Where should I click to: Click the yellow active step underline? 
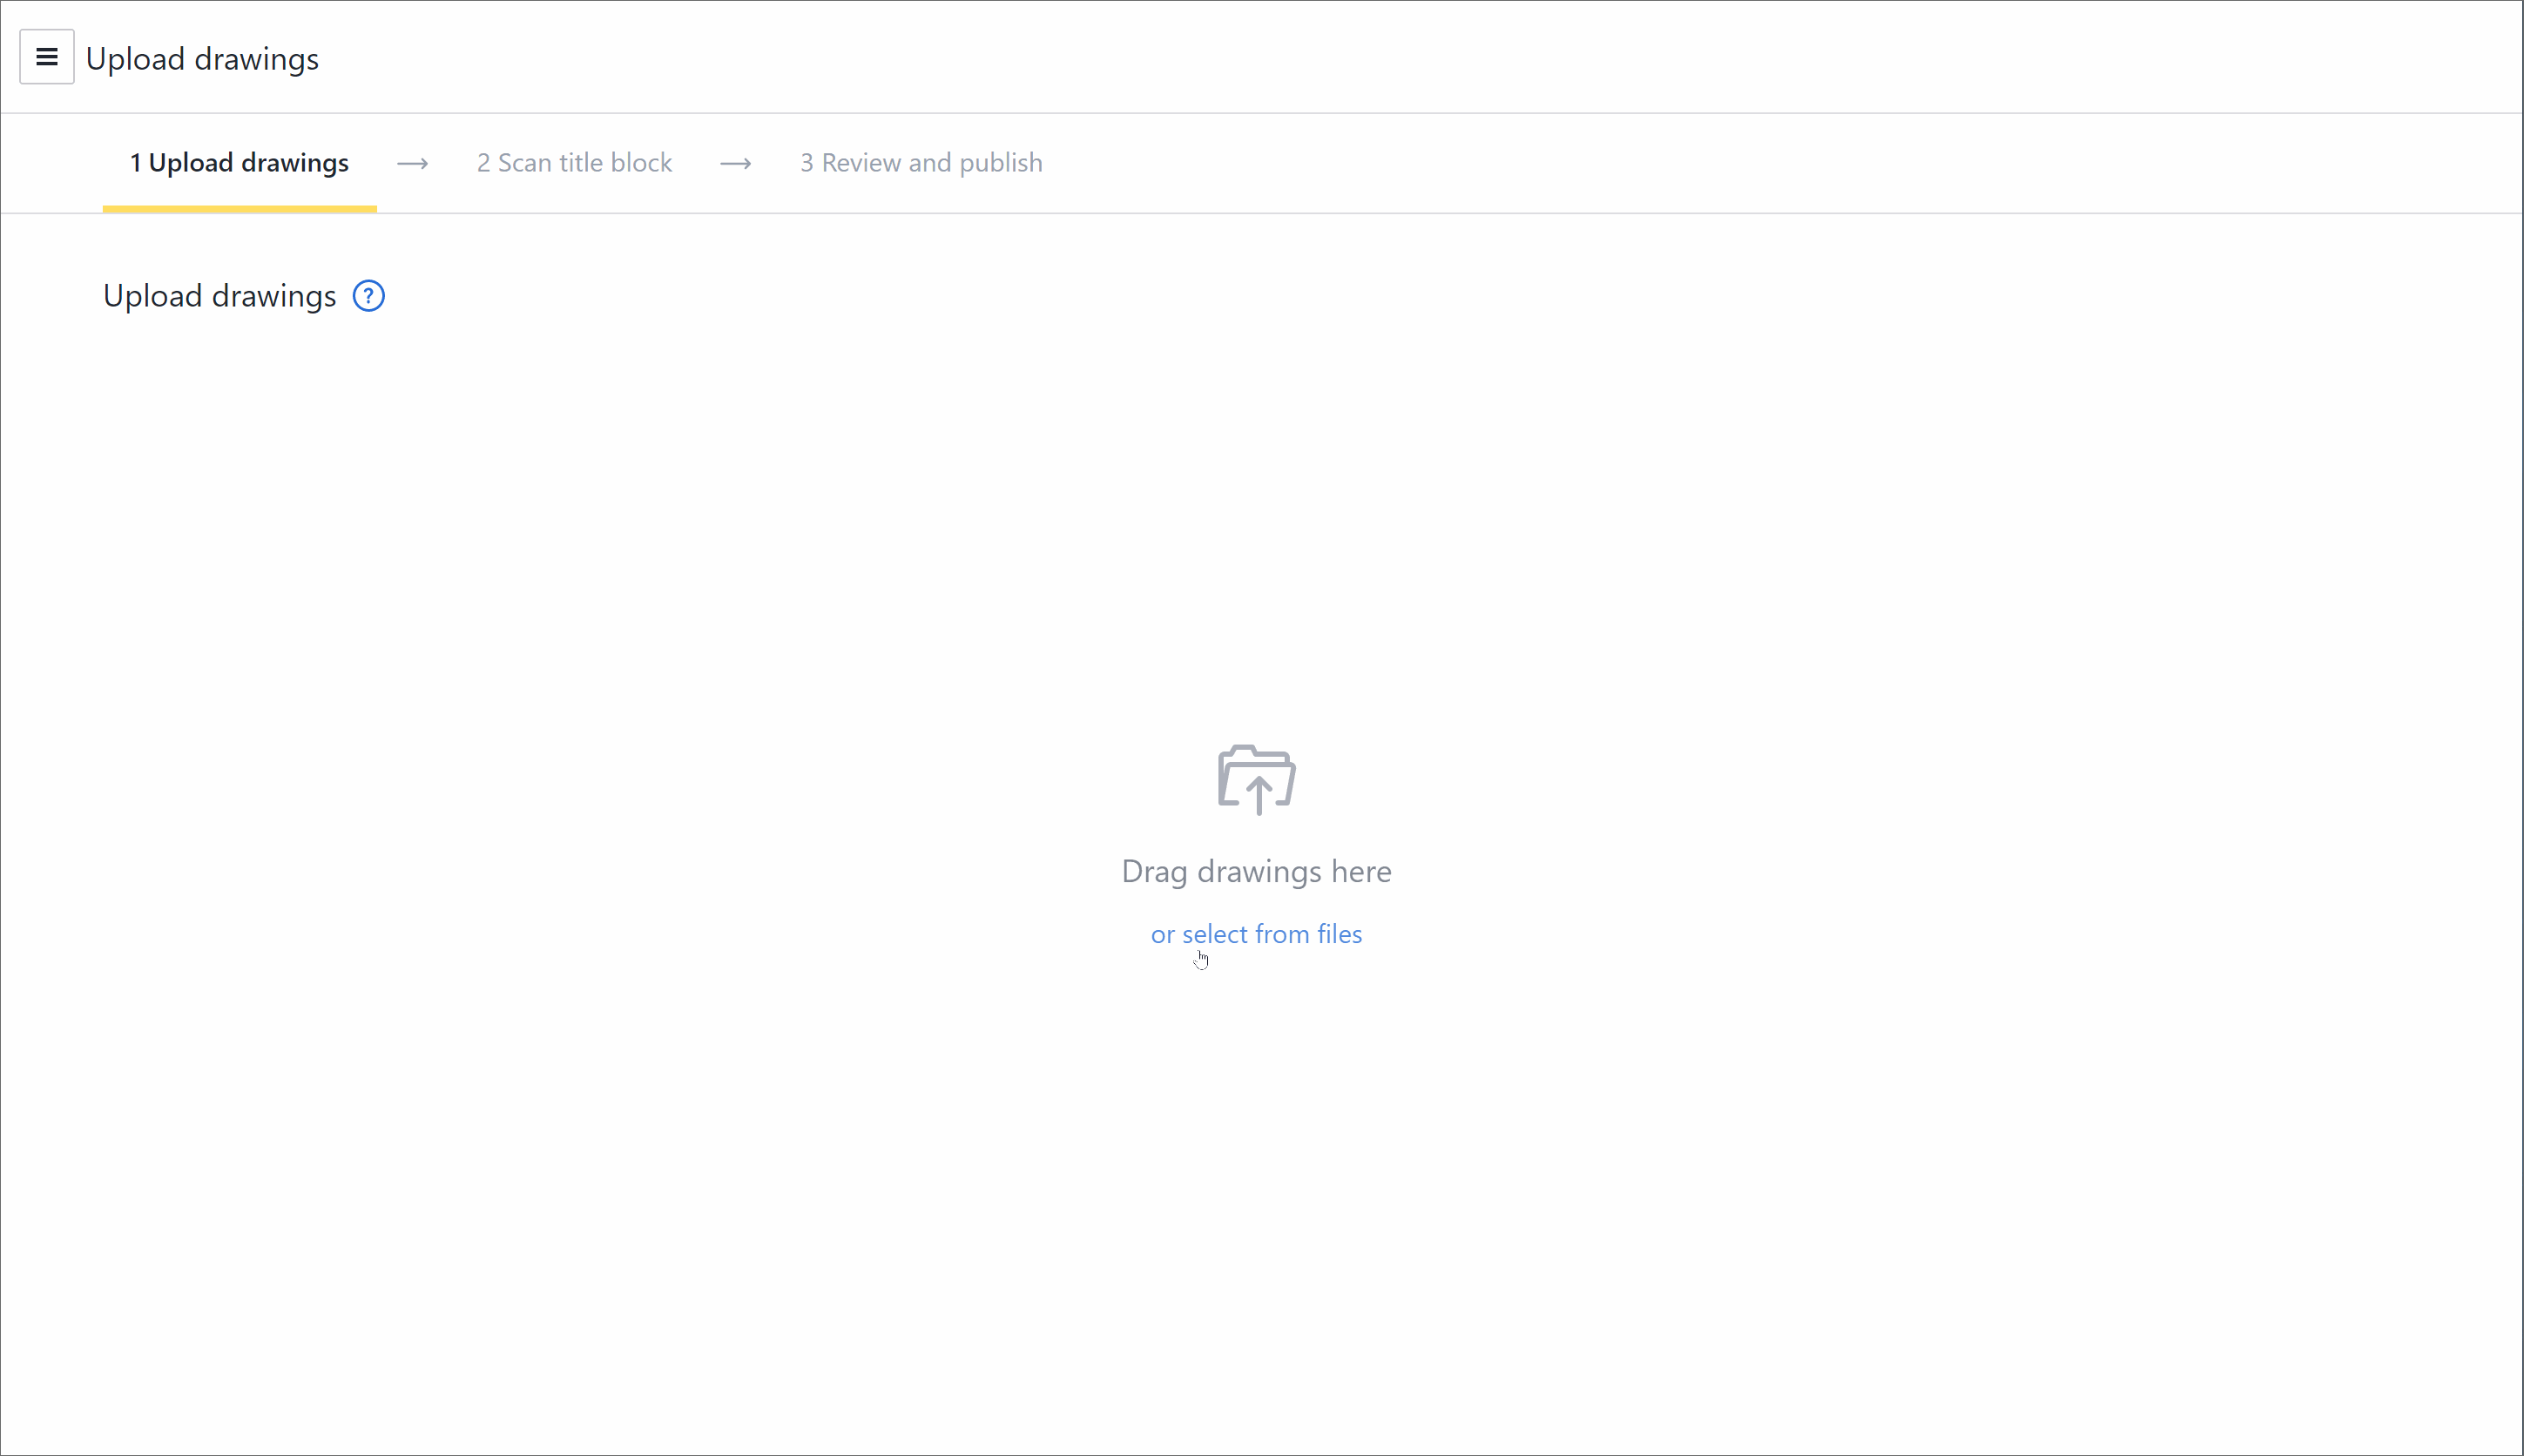coord(239,208)
